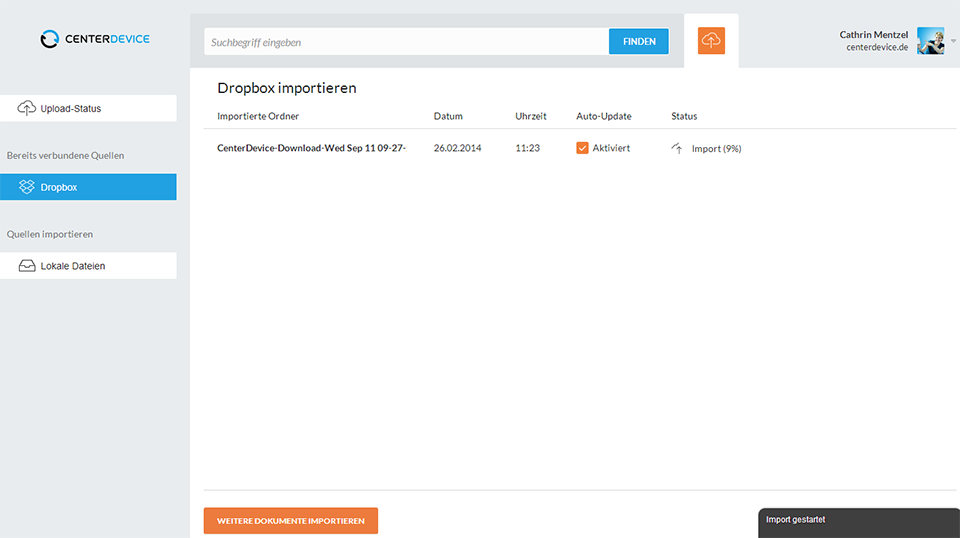This screenshot has height=538, width=960.
Task: Sort by the Datum column header
Action: click(448, 116)
